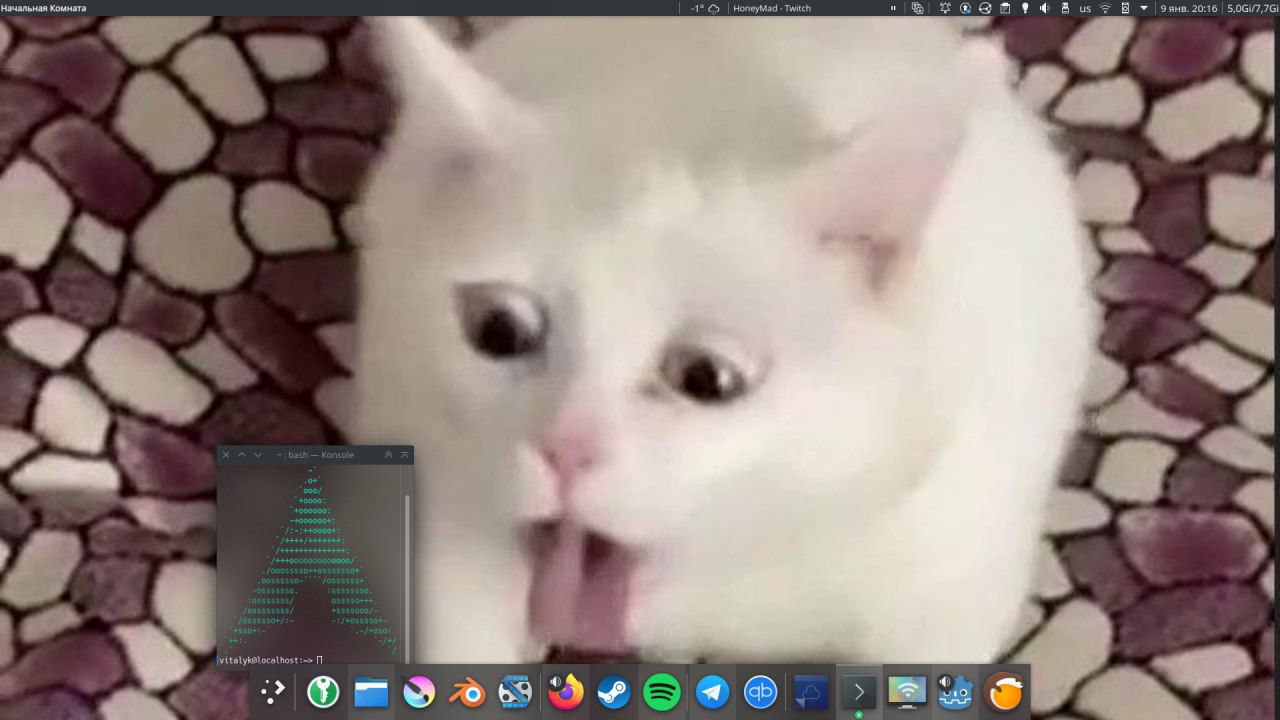Focus the vitalyk@localhost prompt line
The height and width of the screenshot is (720, 1280).
[270, 660]
